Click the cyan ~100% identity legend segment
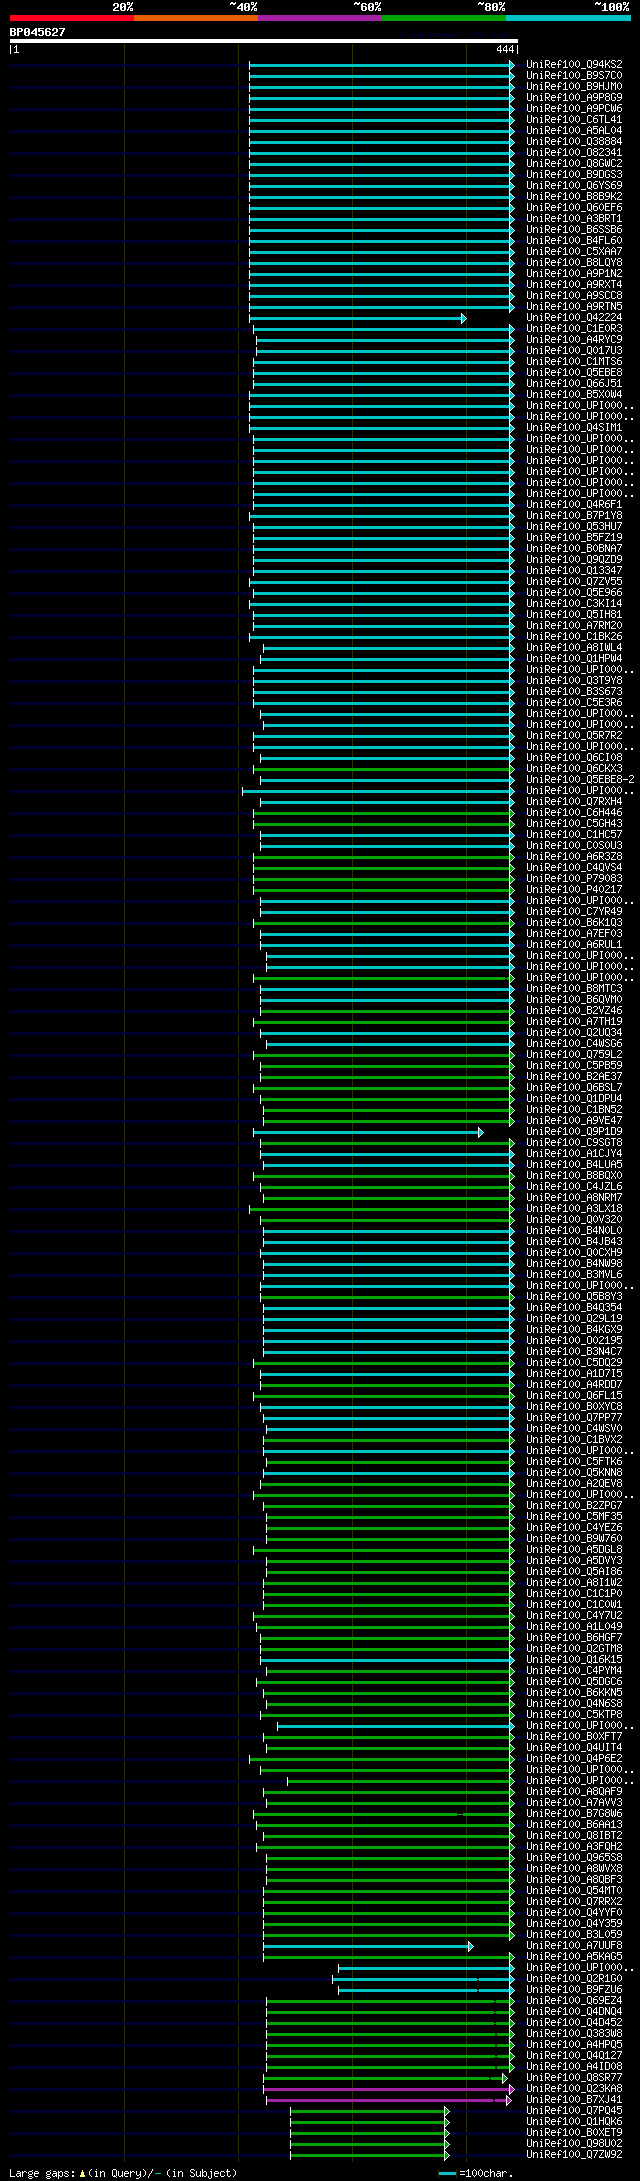 tap(567, 18)
